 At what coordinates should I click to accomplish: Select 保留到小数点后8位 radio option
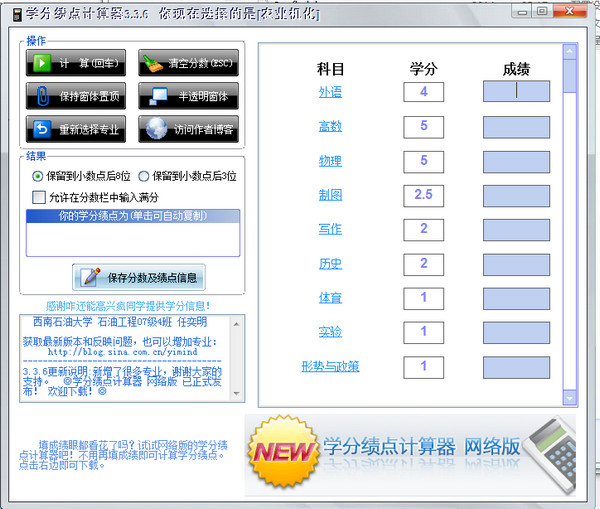(x=37, y=176)
